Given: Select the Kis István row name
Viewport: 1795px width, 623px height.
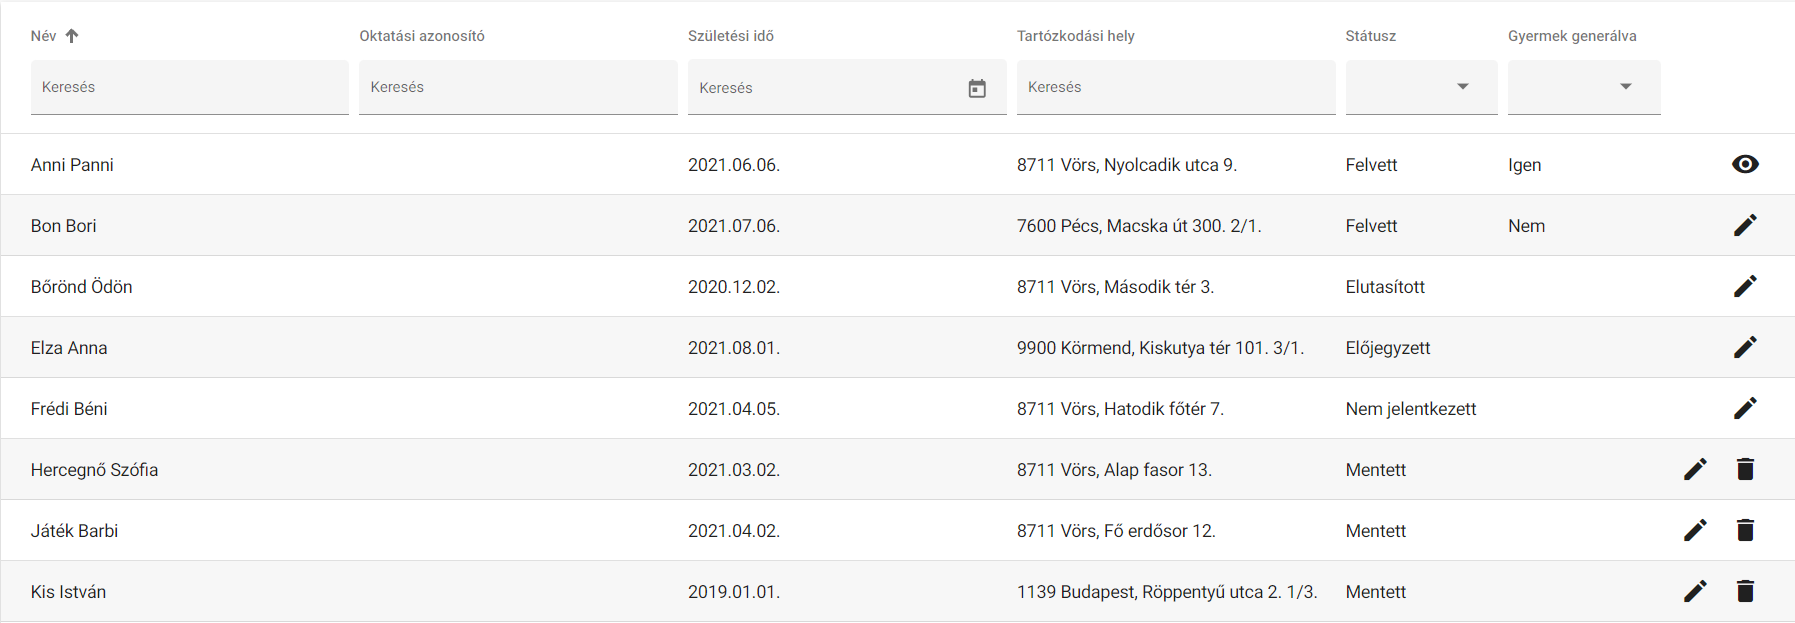Looking at the screenshot, I should pos(68,592).
